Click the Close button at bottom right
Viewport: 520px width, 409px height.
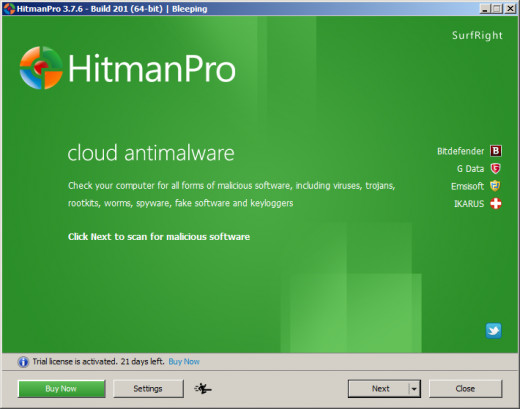pos(465,389)
